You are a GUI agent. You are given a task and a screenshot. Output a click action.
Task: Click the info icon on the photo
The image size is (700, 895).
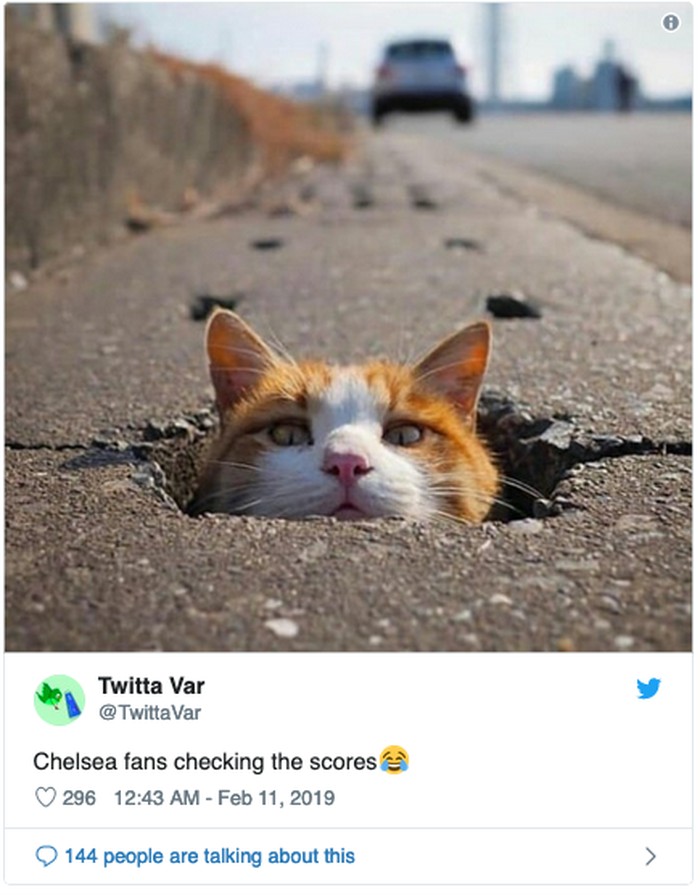(x=670, y=23)
